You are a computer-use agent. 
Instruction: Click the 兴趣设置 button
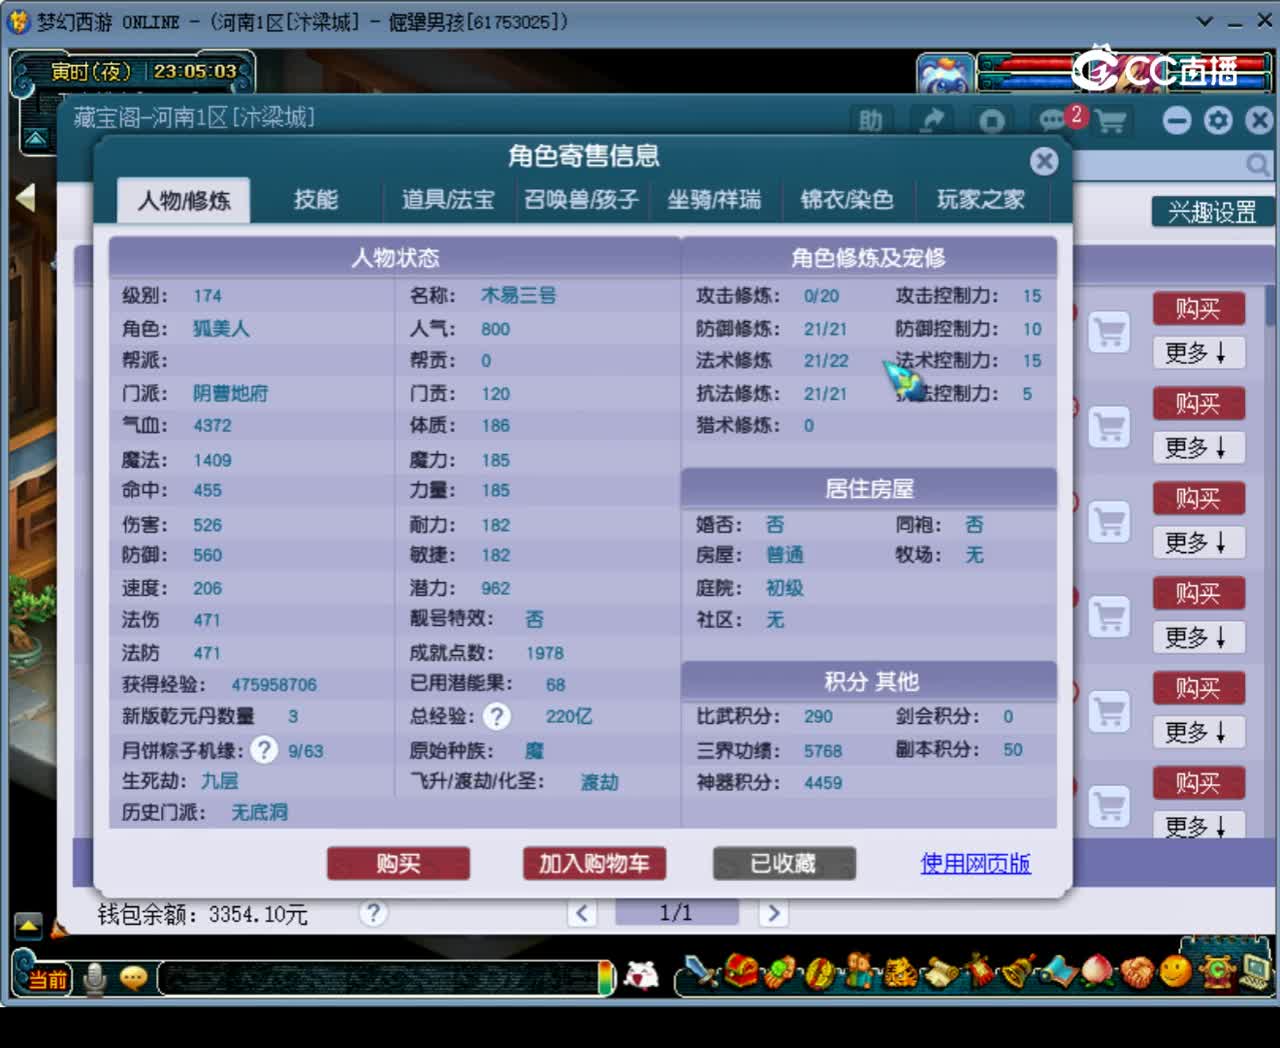(1212, 212)
